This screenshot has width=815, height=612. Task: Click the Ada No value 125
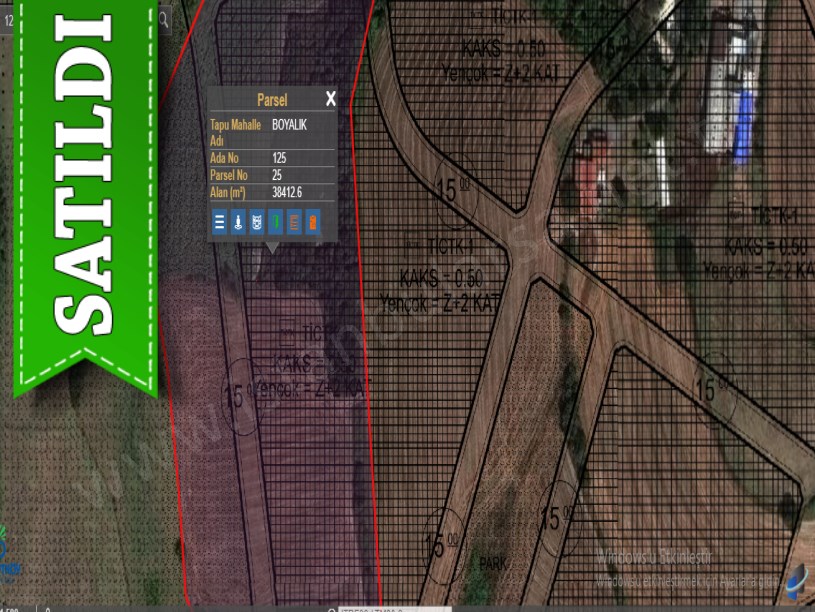click(279, 158)
